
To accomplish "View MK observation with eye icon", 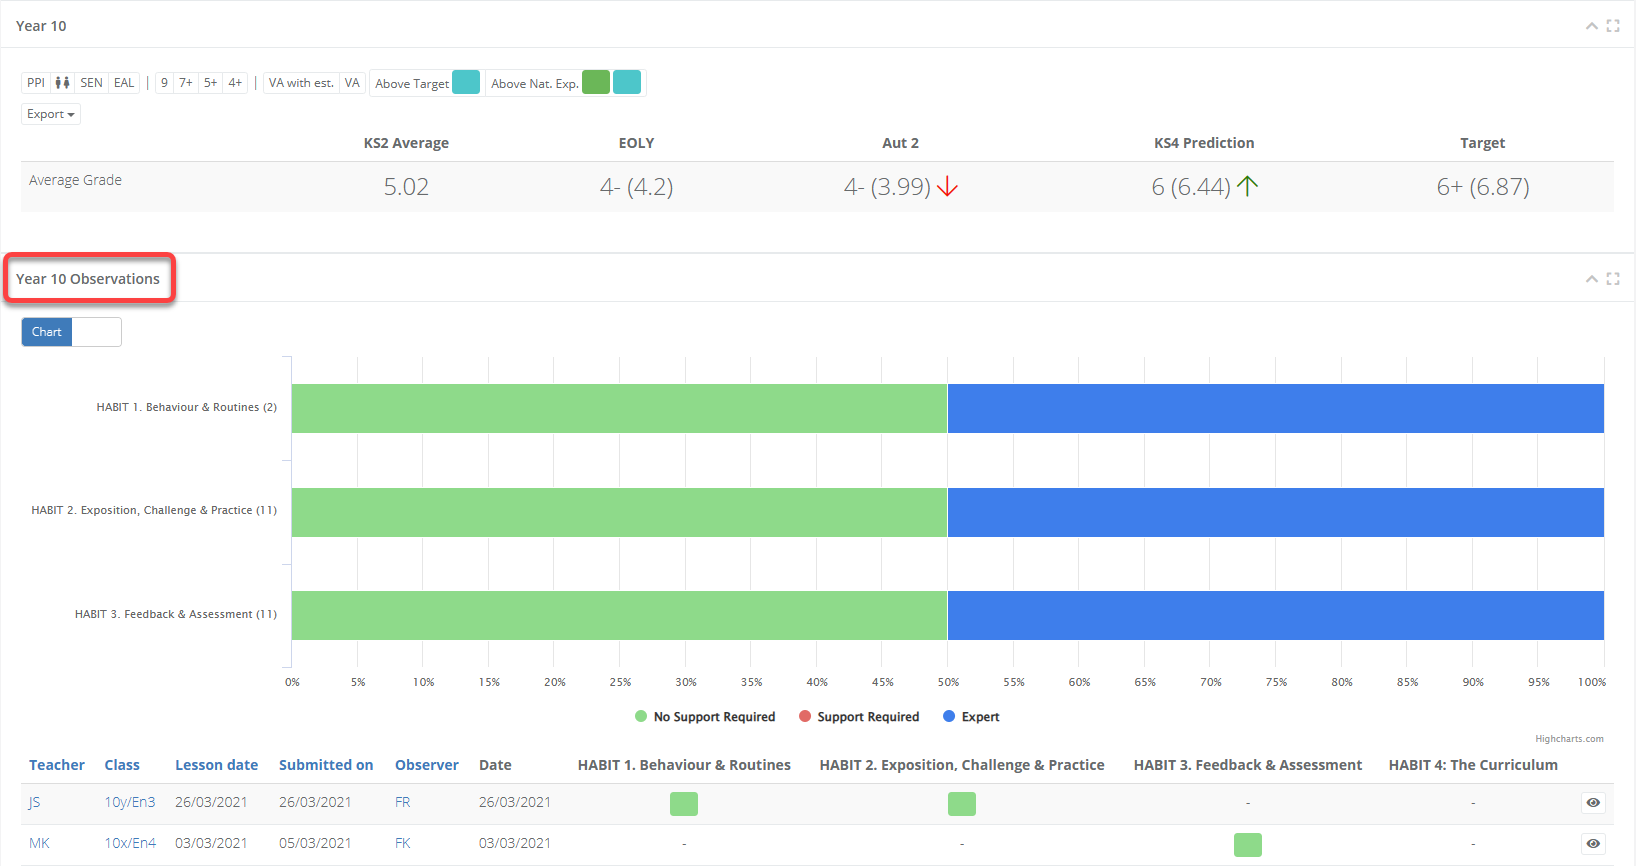I will pos(1593,844).
